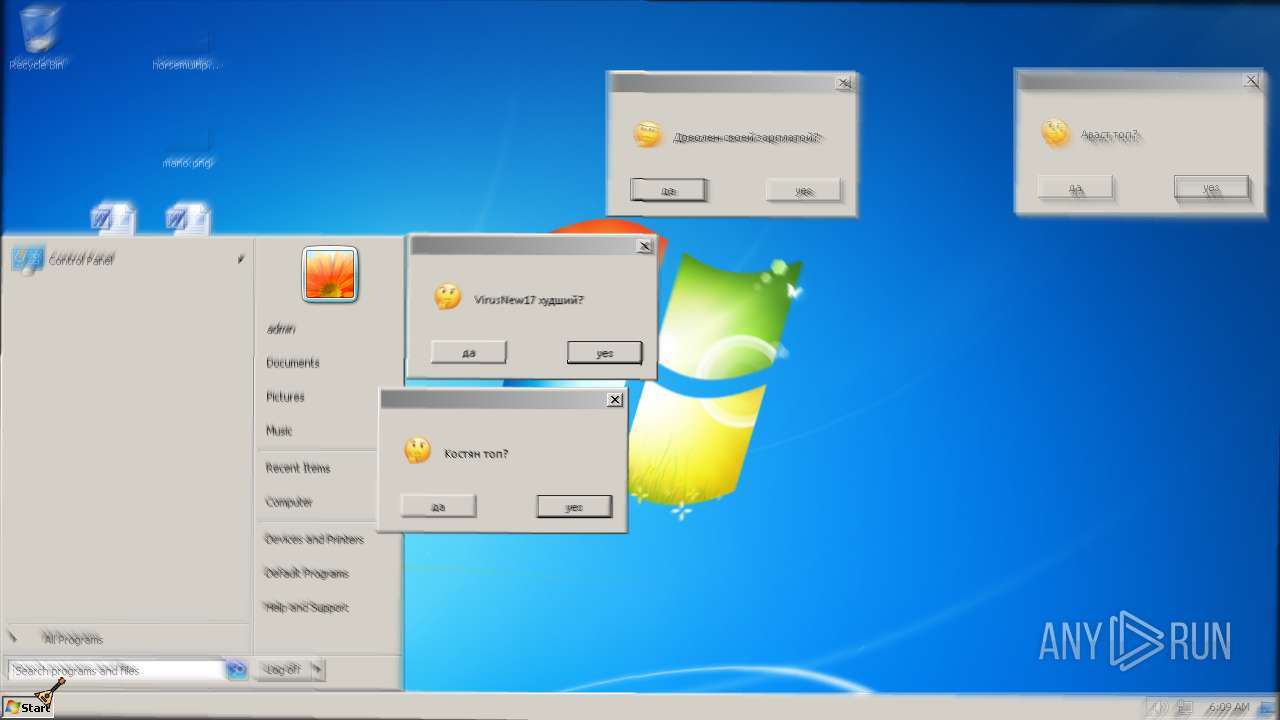Click the 6:09 AM clock
The height and width of the screenshot is (720, 1280).
1228,707
